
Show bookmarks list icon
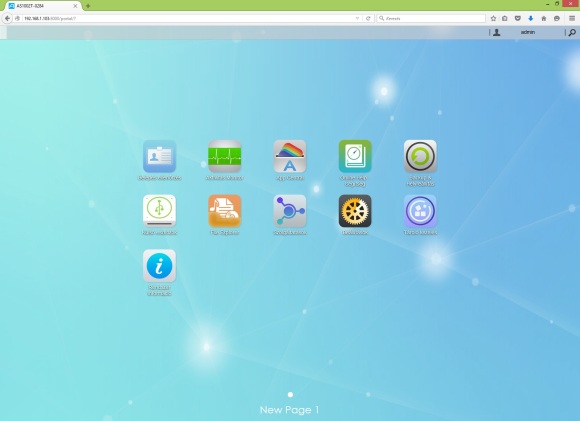[505, 18]
